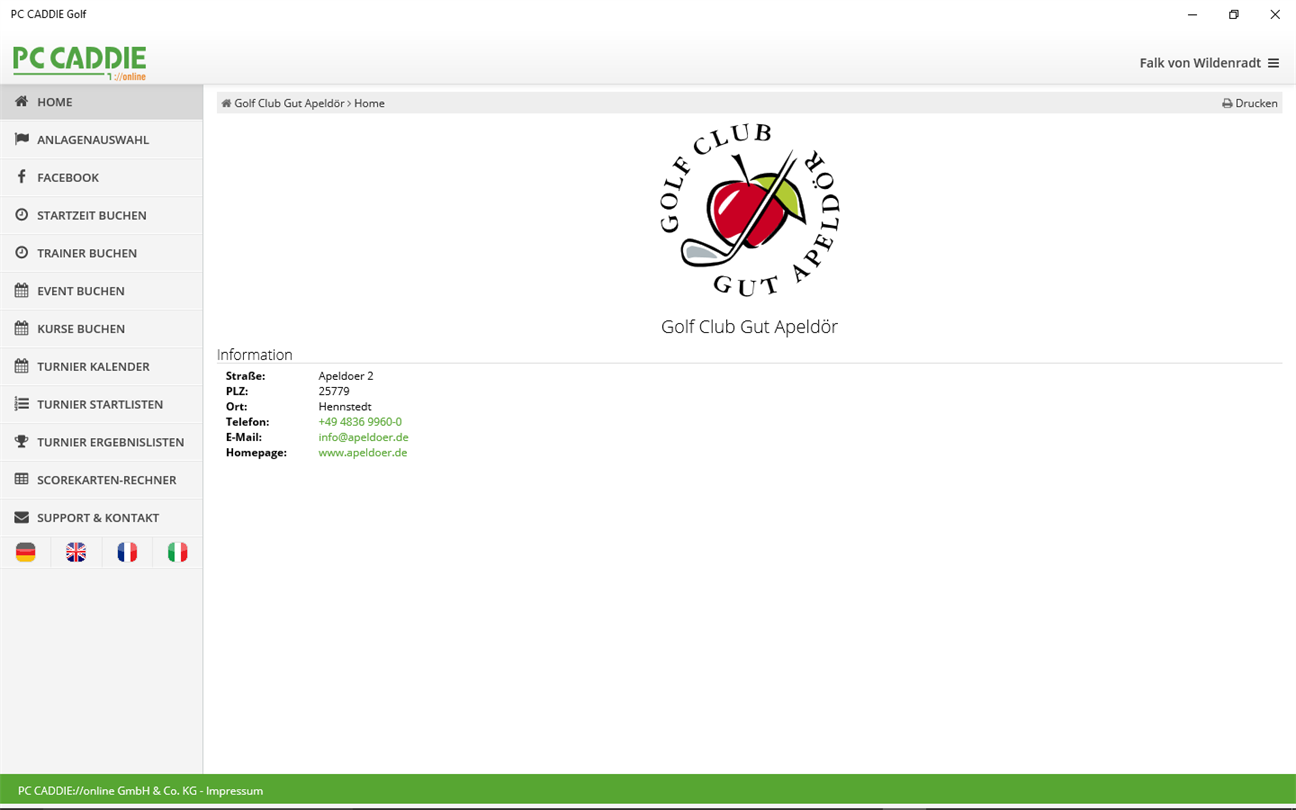Click the calendar icon beside Kurse Buchen

(21, 328)
